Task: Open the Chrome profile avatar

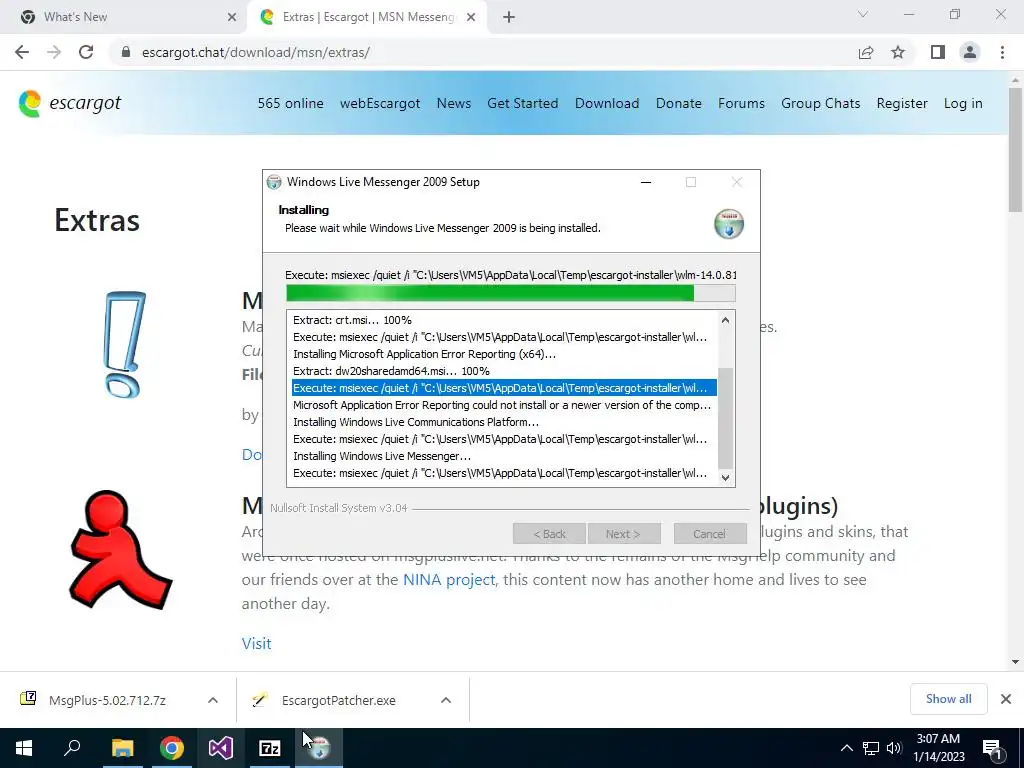Action: tap(970, 52)
